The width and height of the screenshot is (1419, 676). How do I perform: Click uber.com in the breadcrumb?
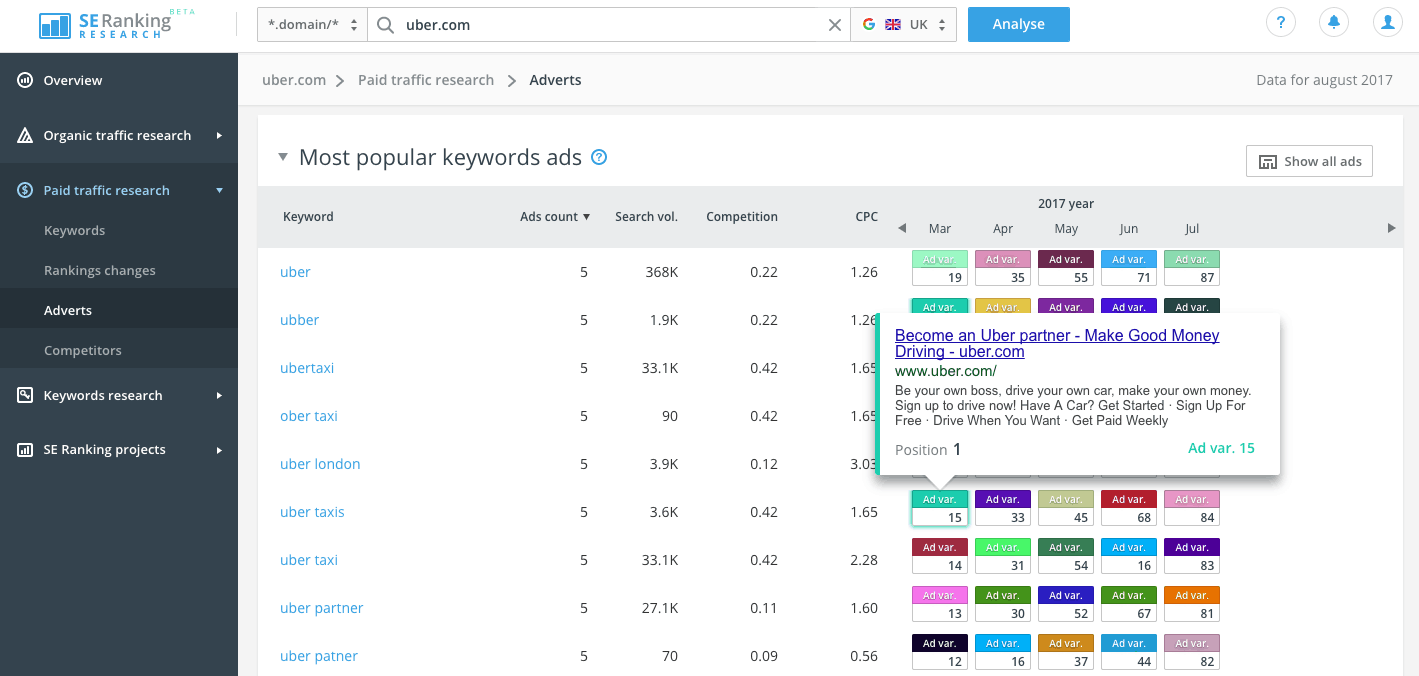click(294, 80)
